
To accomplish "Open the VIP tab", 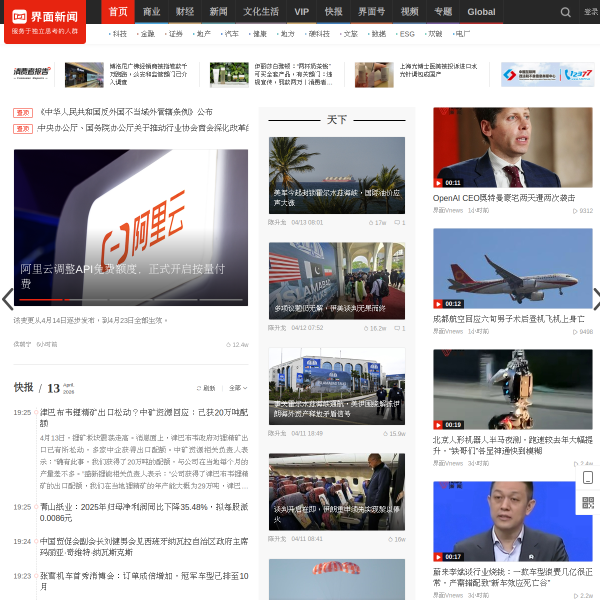I will (302, 12).
